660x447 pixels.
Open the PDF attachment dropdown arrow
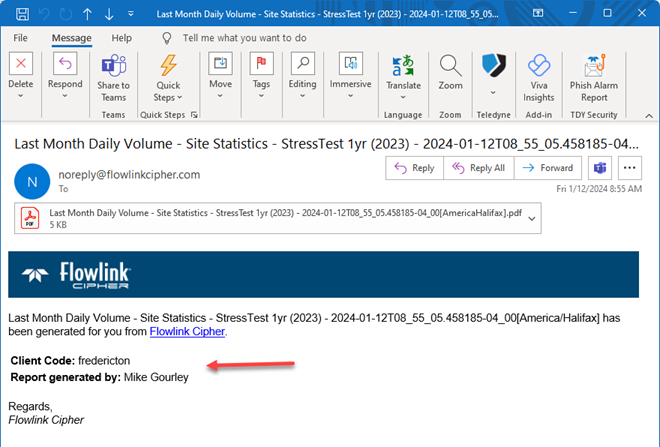tap(531, 217)
